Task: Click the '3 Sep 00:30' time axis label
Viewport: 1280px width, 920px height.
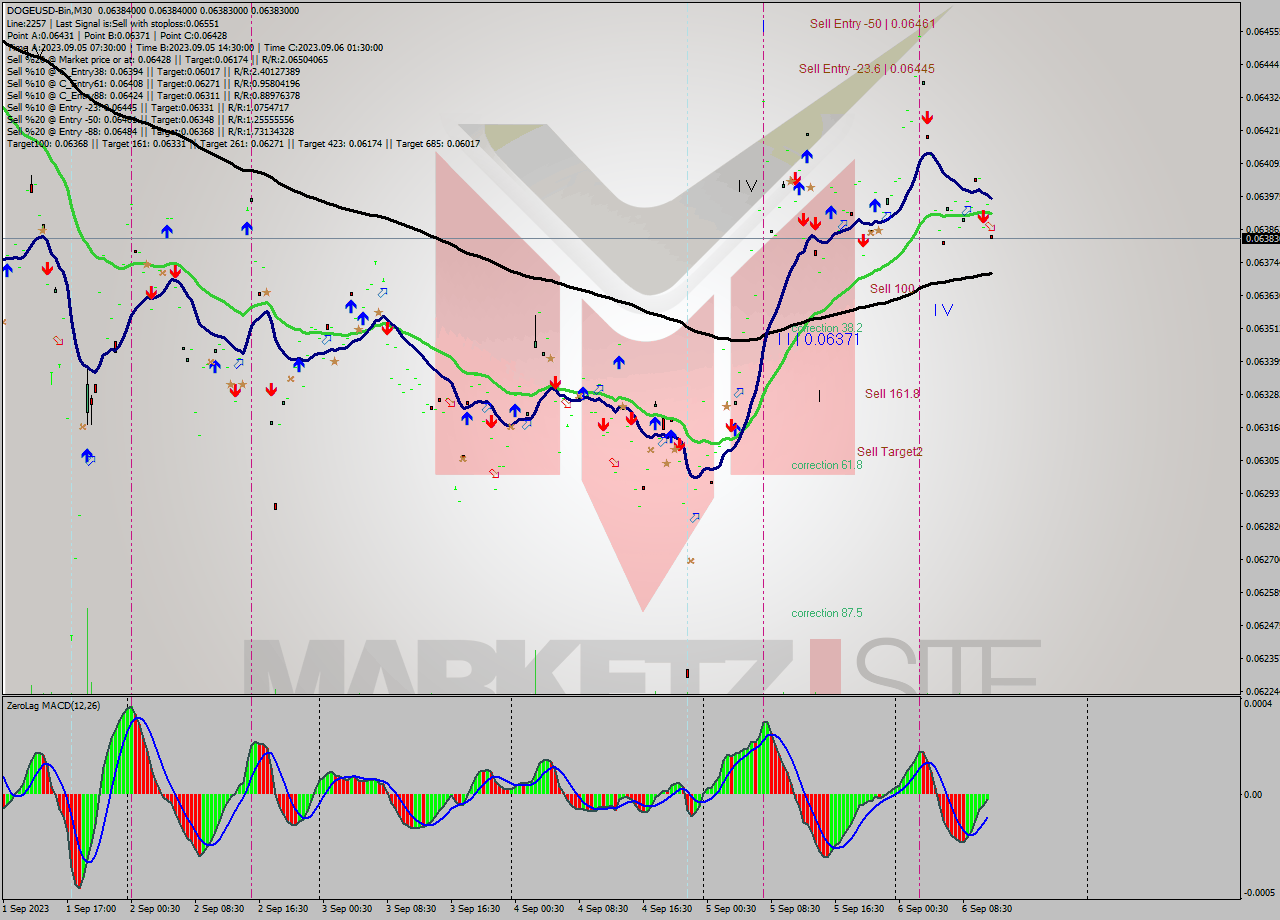Action: tap(347, 909)
